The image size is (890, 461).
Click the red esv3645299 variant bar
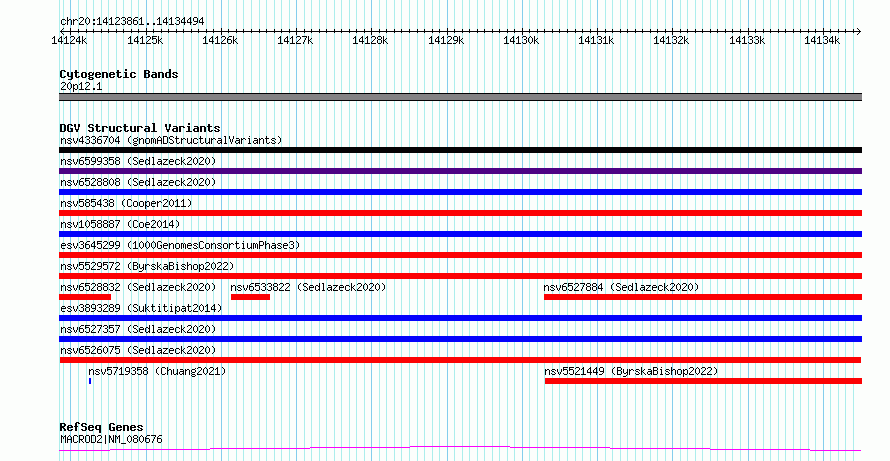pyautogui.click(x=460, y=255)
